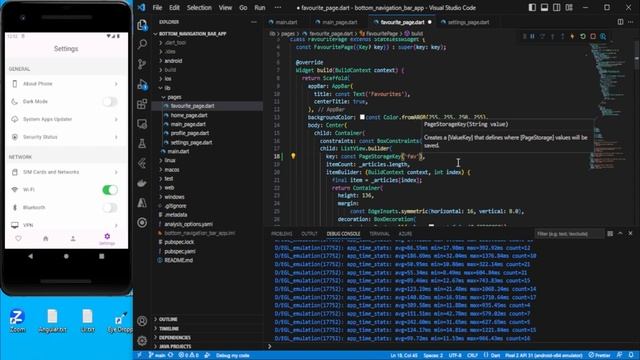Screen dimensions: 640x360
Task: Turn off the Wi-Fi switch in emulator
Action: click(110, 190)
